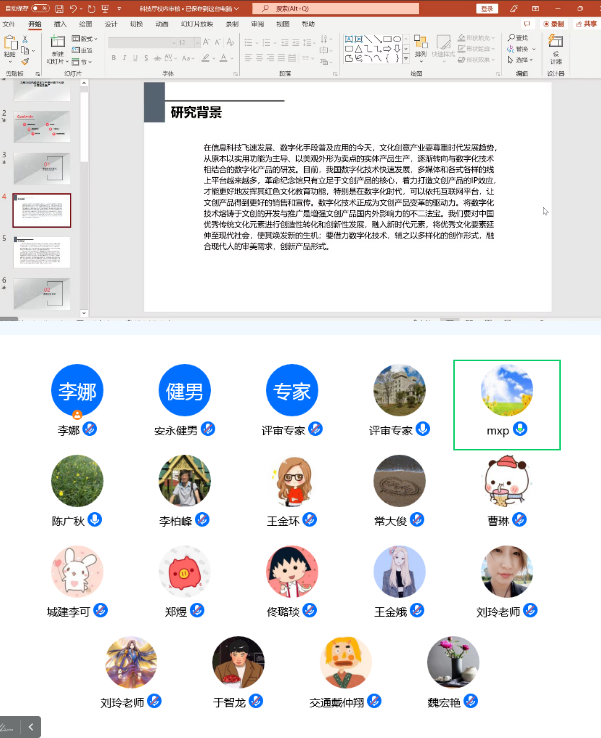601x738 pixels.
Task: Open the 插入 ribbon tab
Action: pos(61,22)
